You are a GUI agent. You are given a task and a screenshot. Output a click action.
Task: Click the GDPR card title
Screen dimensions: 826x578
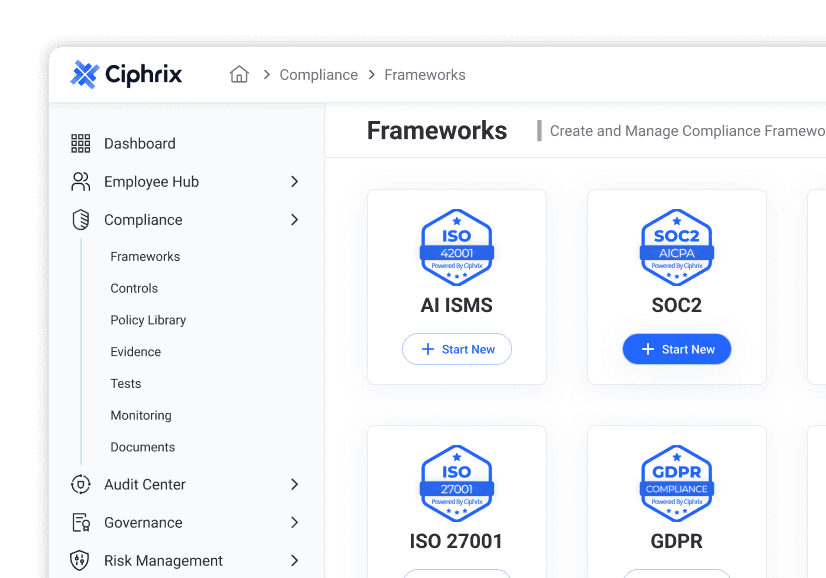point(677,541)
